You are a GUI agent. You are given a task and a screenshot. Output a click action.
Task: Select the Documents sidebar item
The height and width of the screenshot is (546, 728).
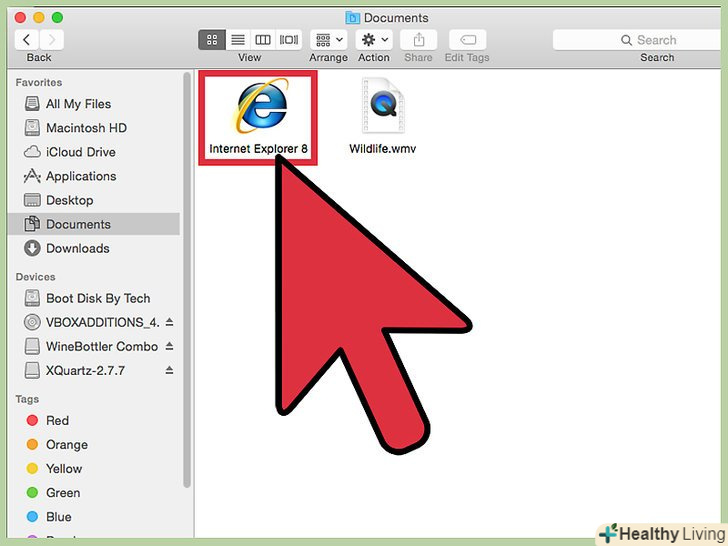93,224
